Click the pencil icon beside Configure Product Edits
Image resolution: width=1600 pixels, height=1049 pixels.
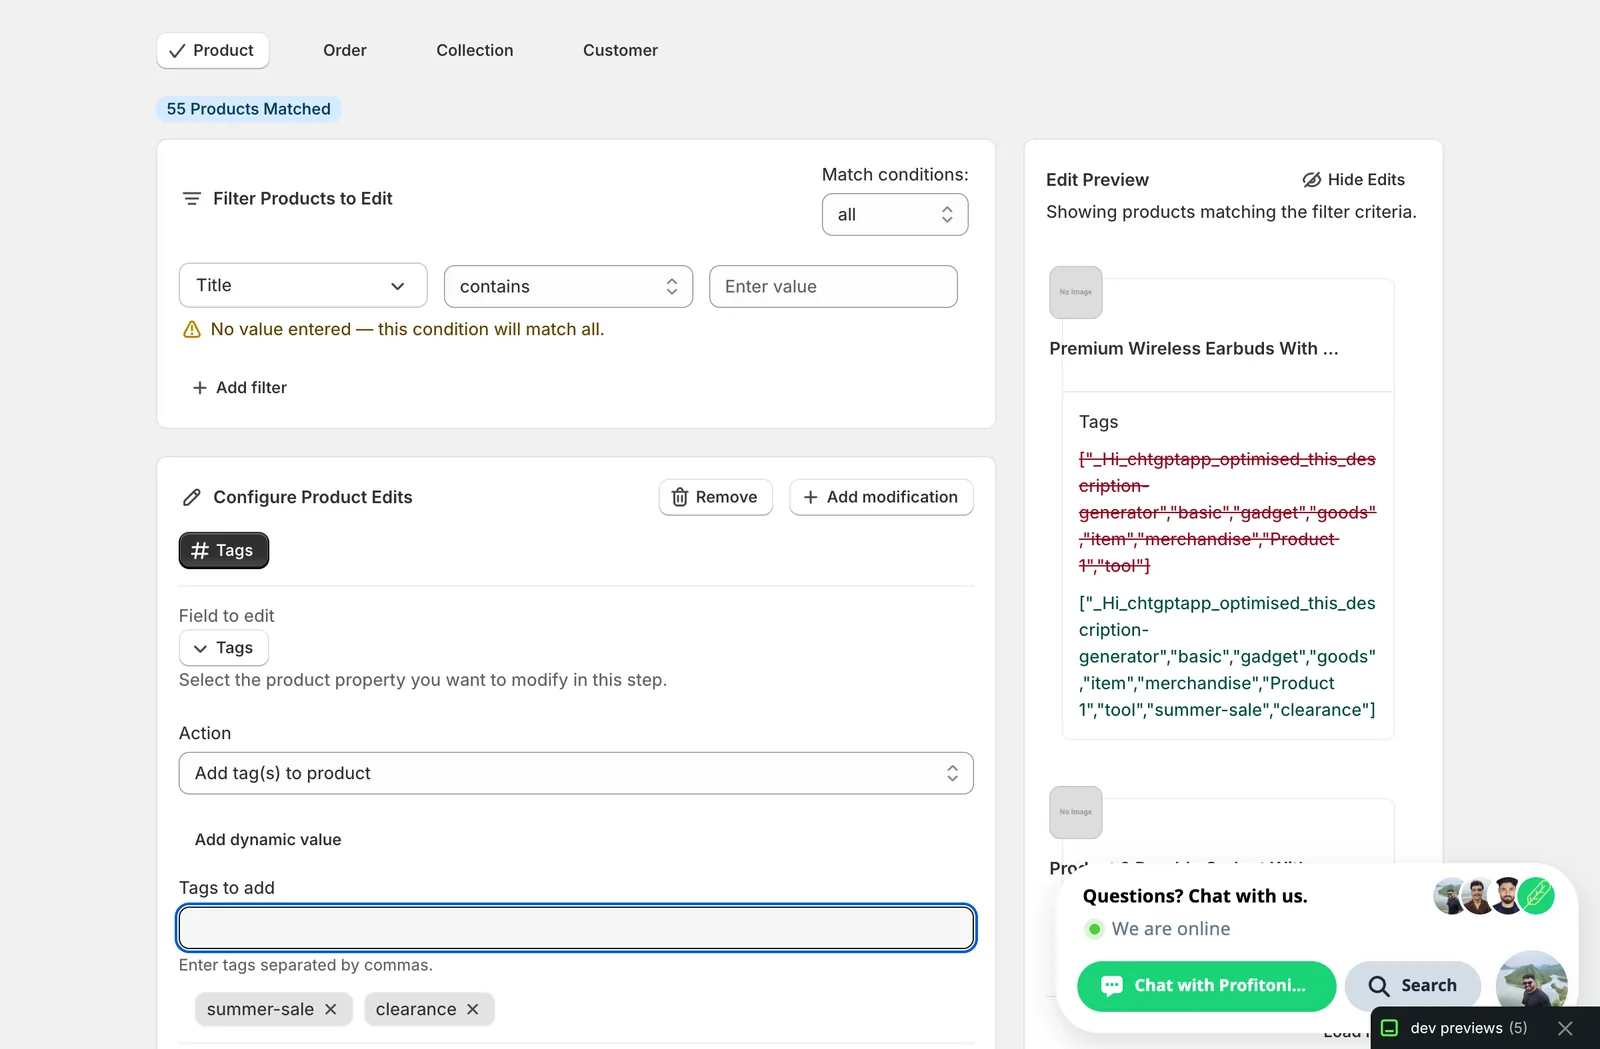[x=192, y=497]
